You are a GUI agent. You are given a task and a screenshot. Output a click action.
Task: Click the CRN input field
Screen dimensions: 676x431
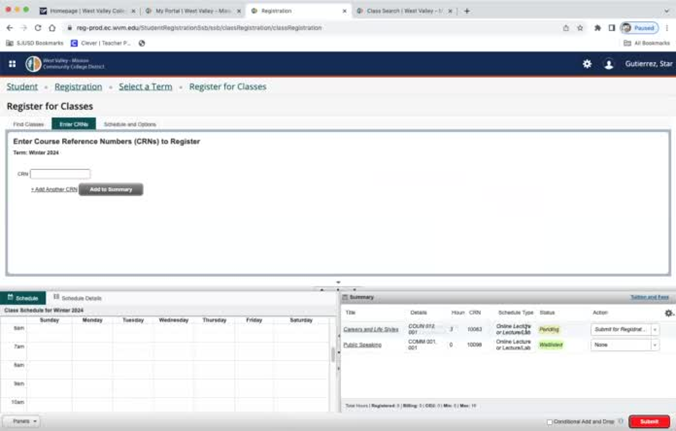[x=60, y=174]
